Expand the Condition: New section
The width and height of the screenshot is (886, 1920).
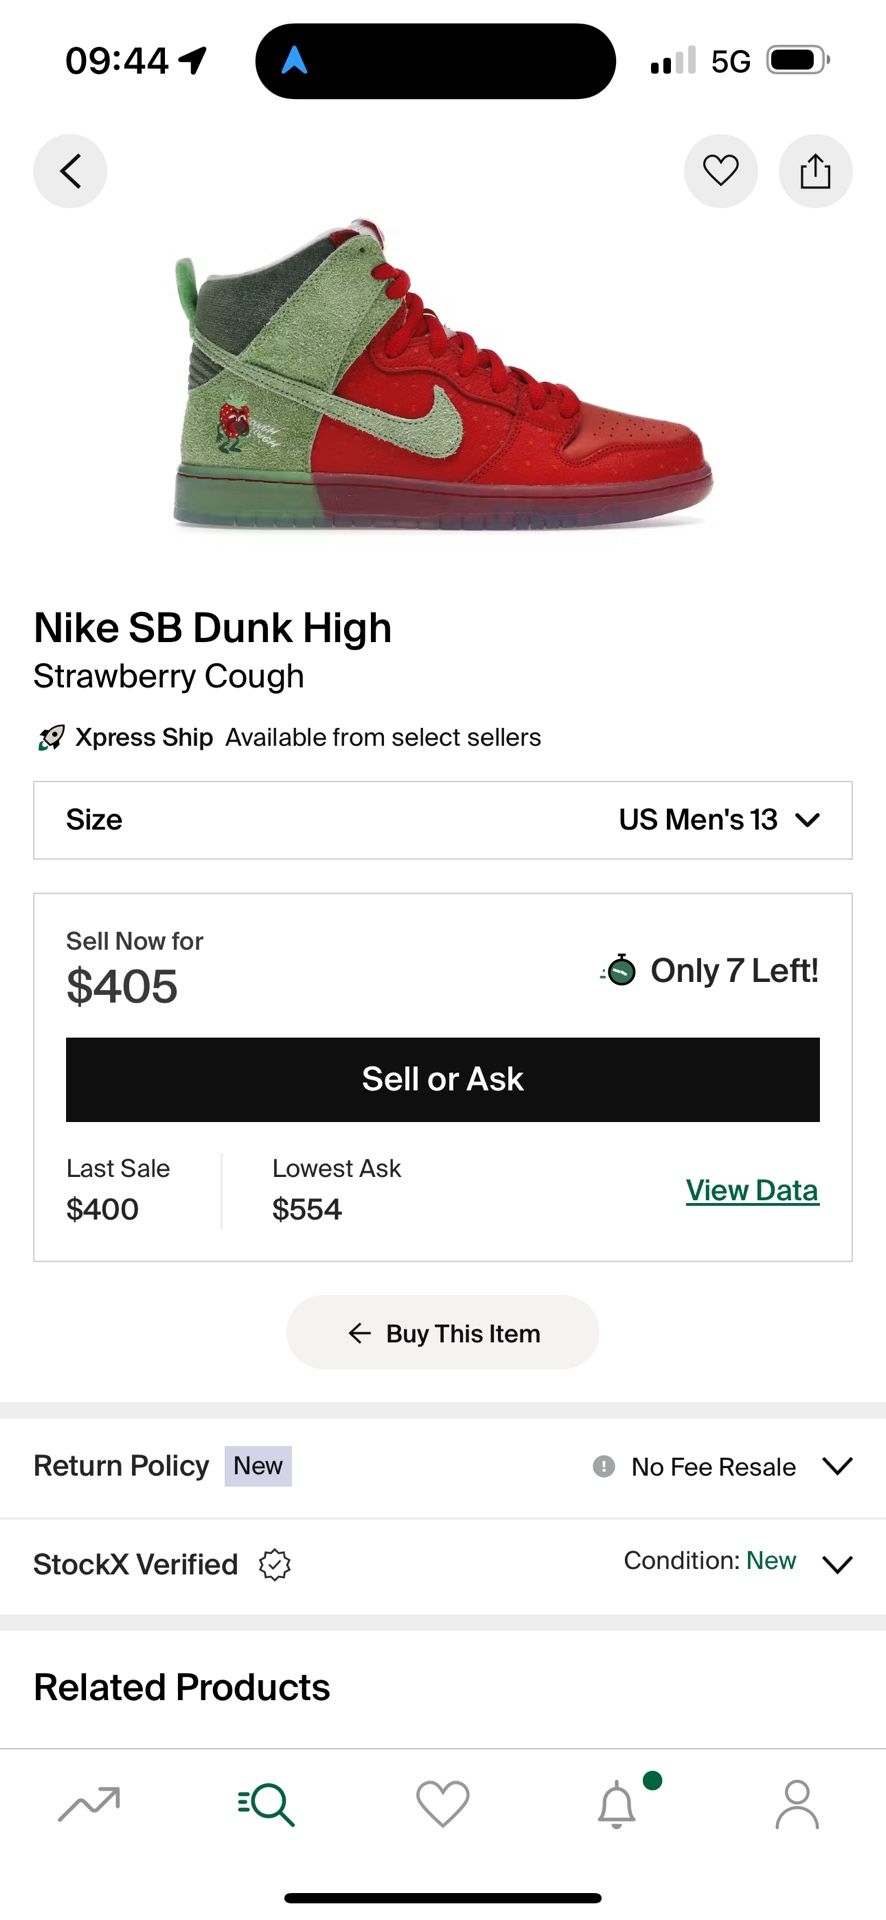837,1564
